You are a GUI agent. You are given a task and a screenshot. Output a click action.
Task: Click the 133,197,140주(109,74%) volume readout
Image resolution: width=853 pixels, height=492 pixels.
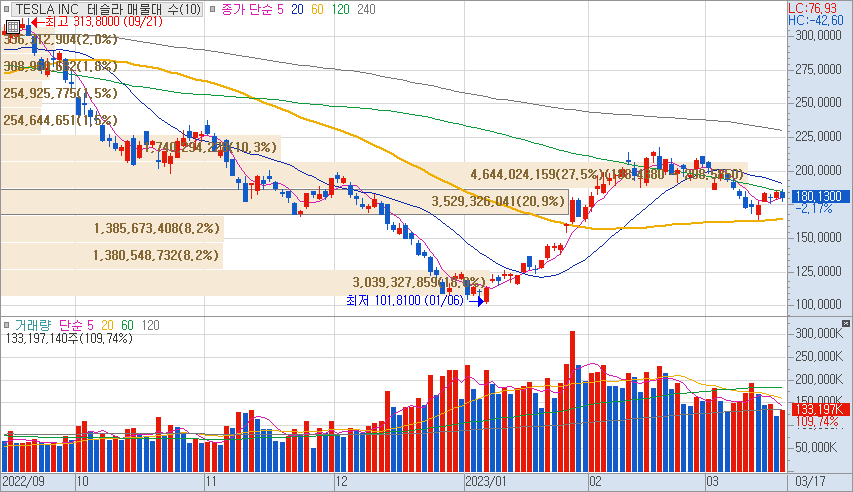(69, 339)
